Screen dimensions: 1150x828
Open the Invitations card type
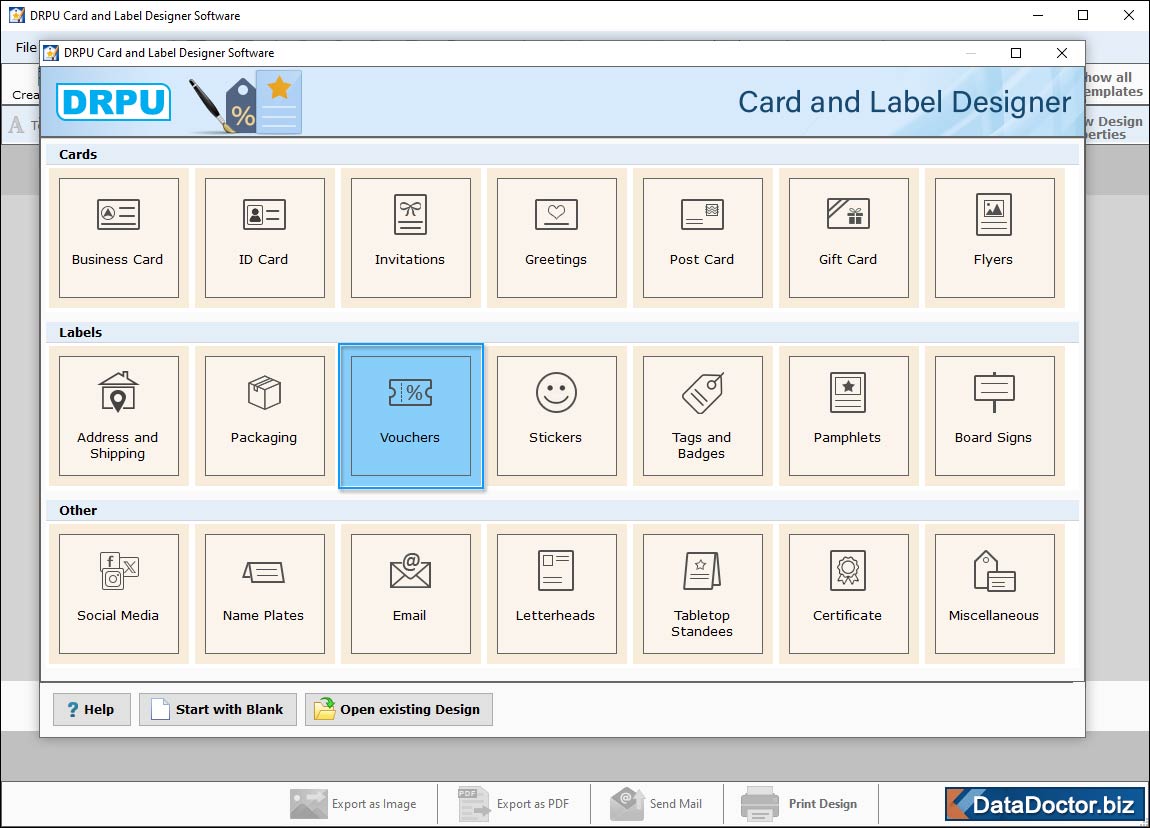coord(411,238)
